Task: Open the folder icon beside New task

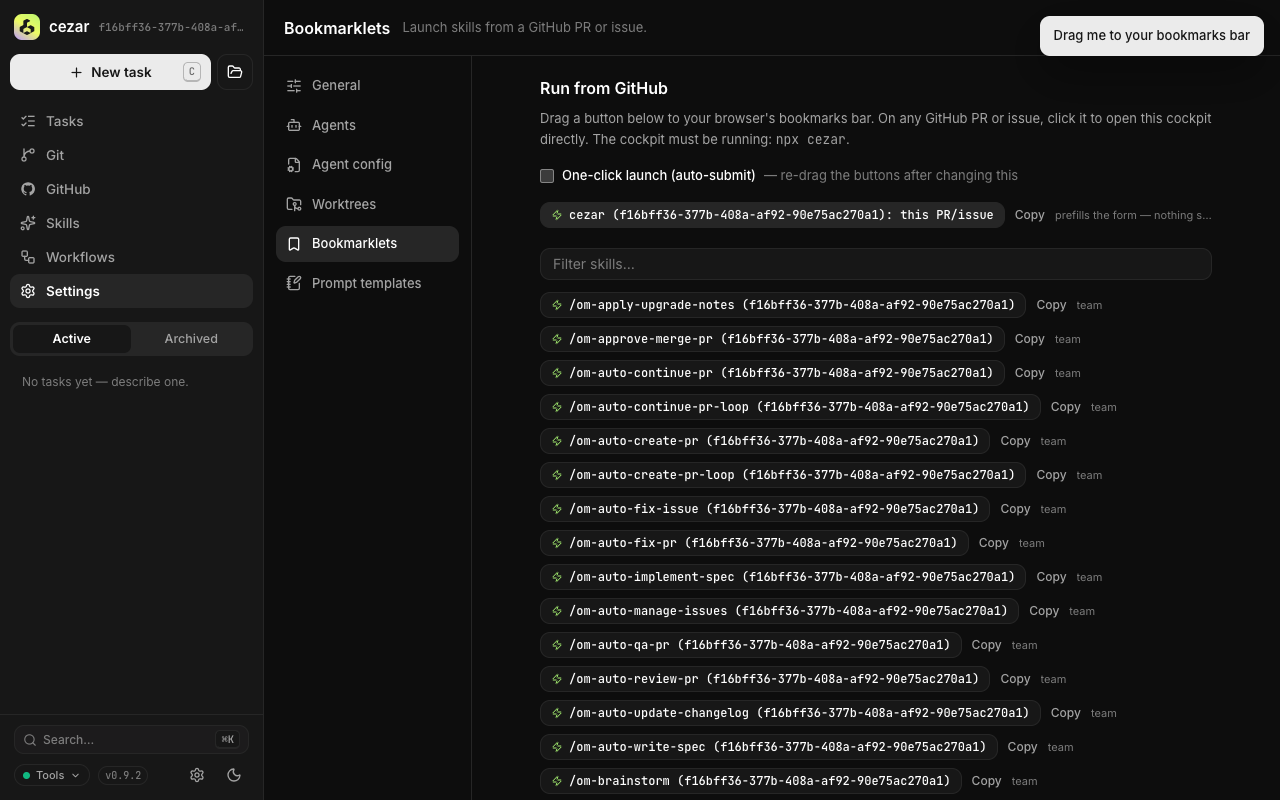Action: point(235,72)
